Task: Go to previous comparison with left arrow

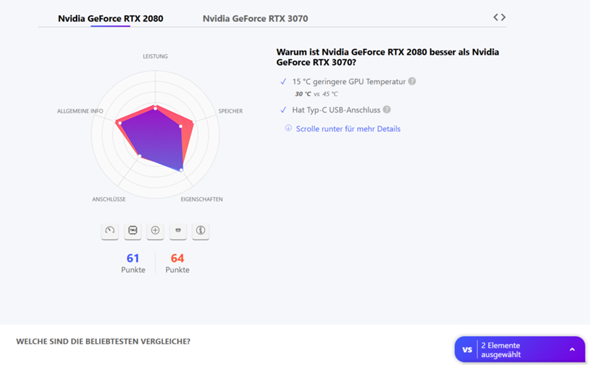Action: click(496, 17)
